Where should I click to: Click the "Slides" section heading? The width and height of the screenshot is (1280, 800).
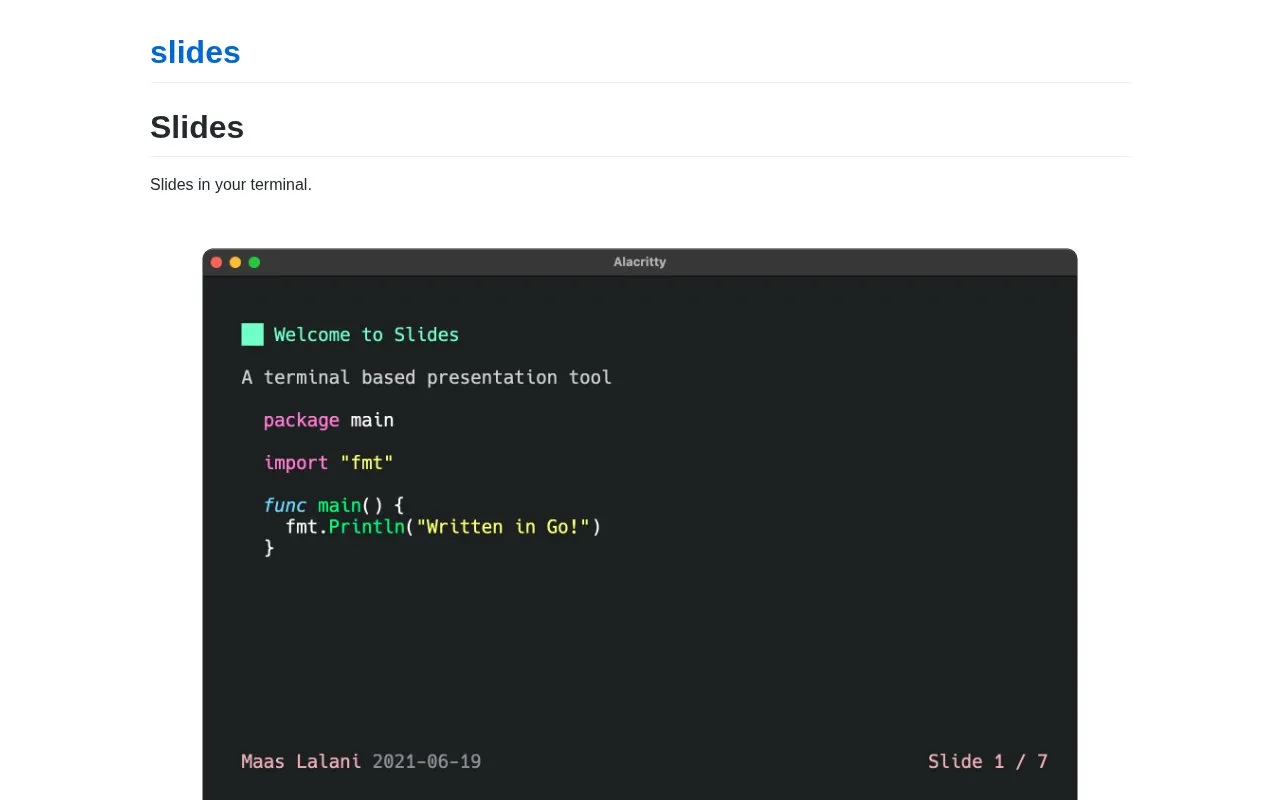click(197, 127)
